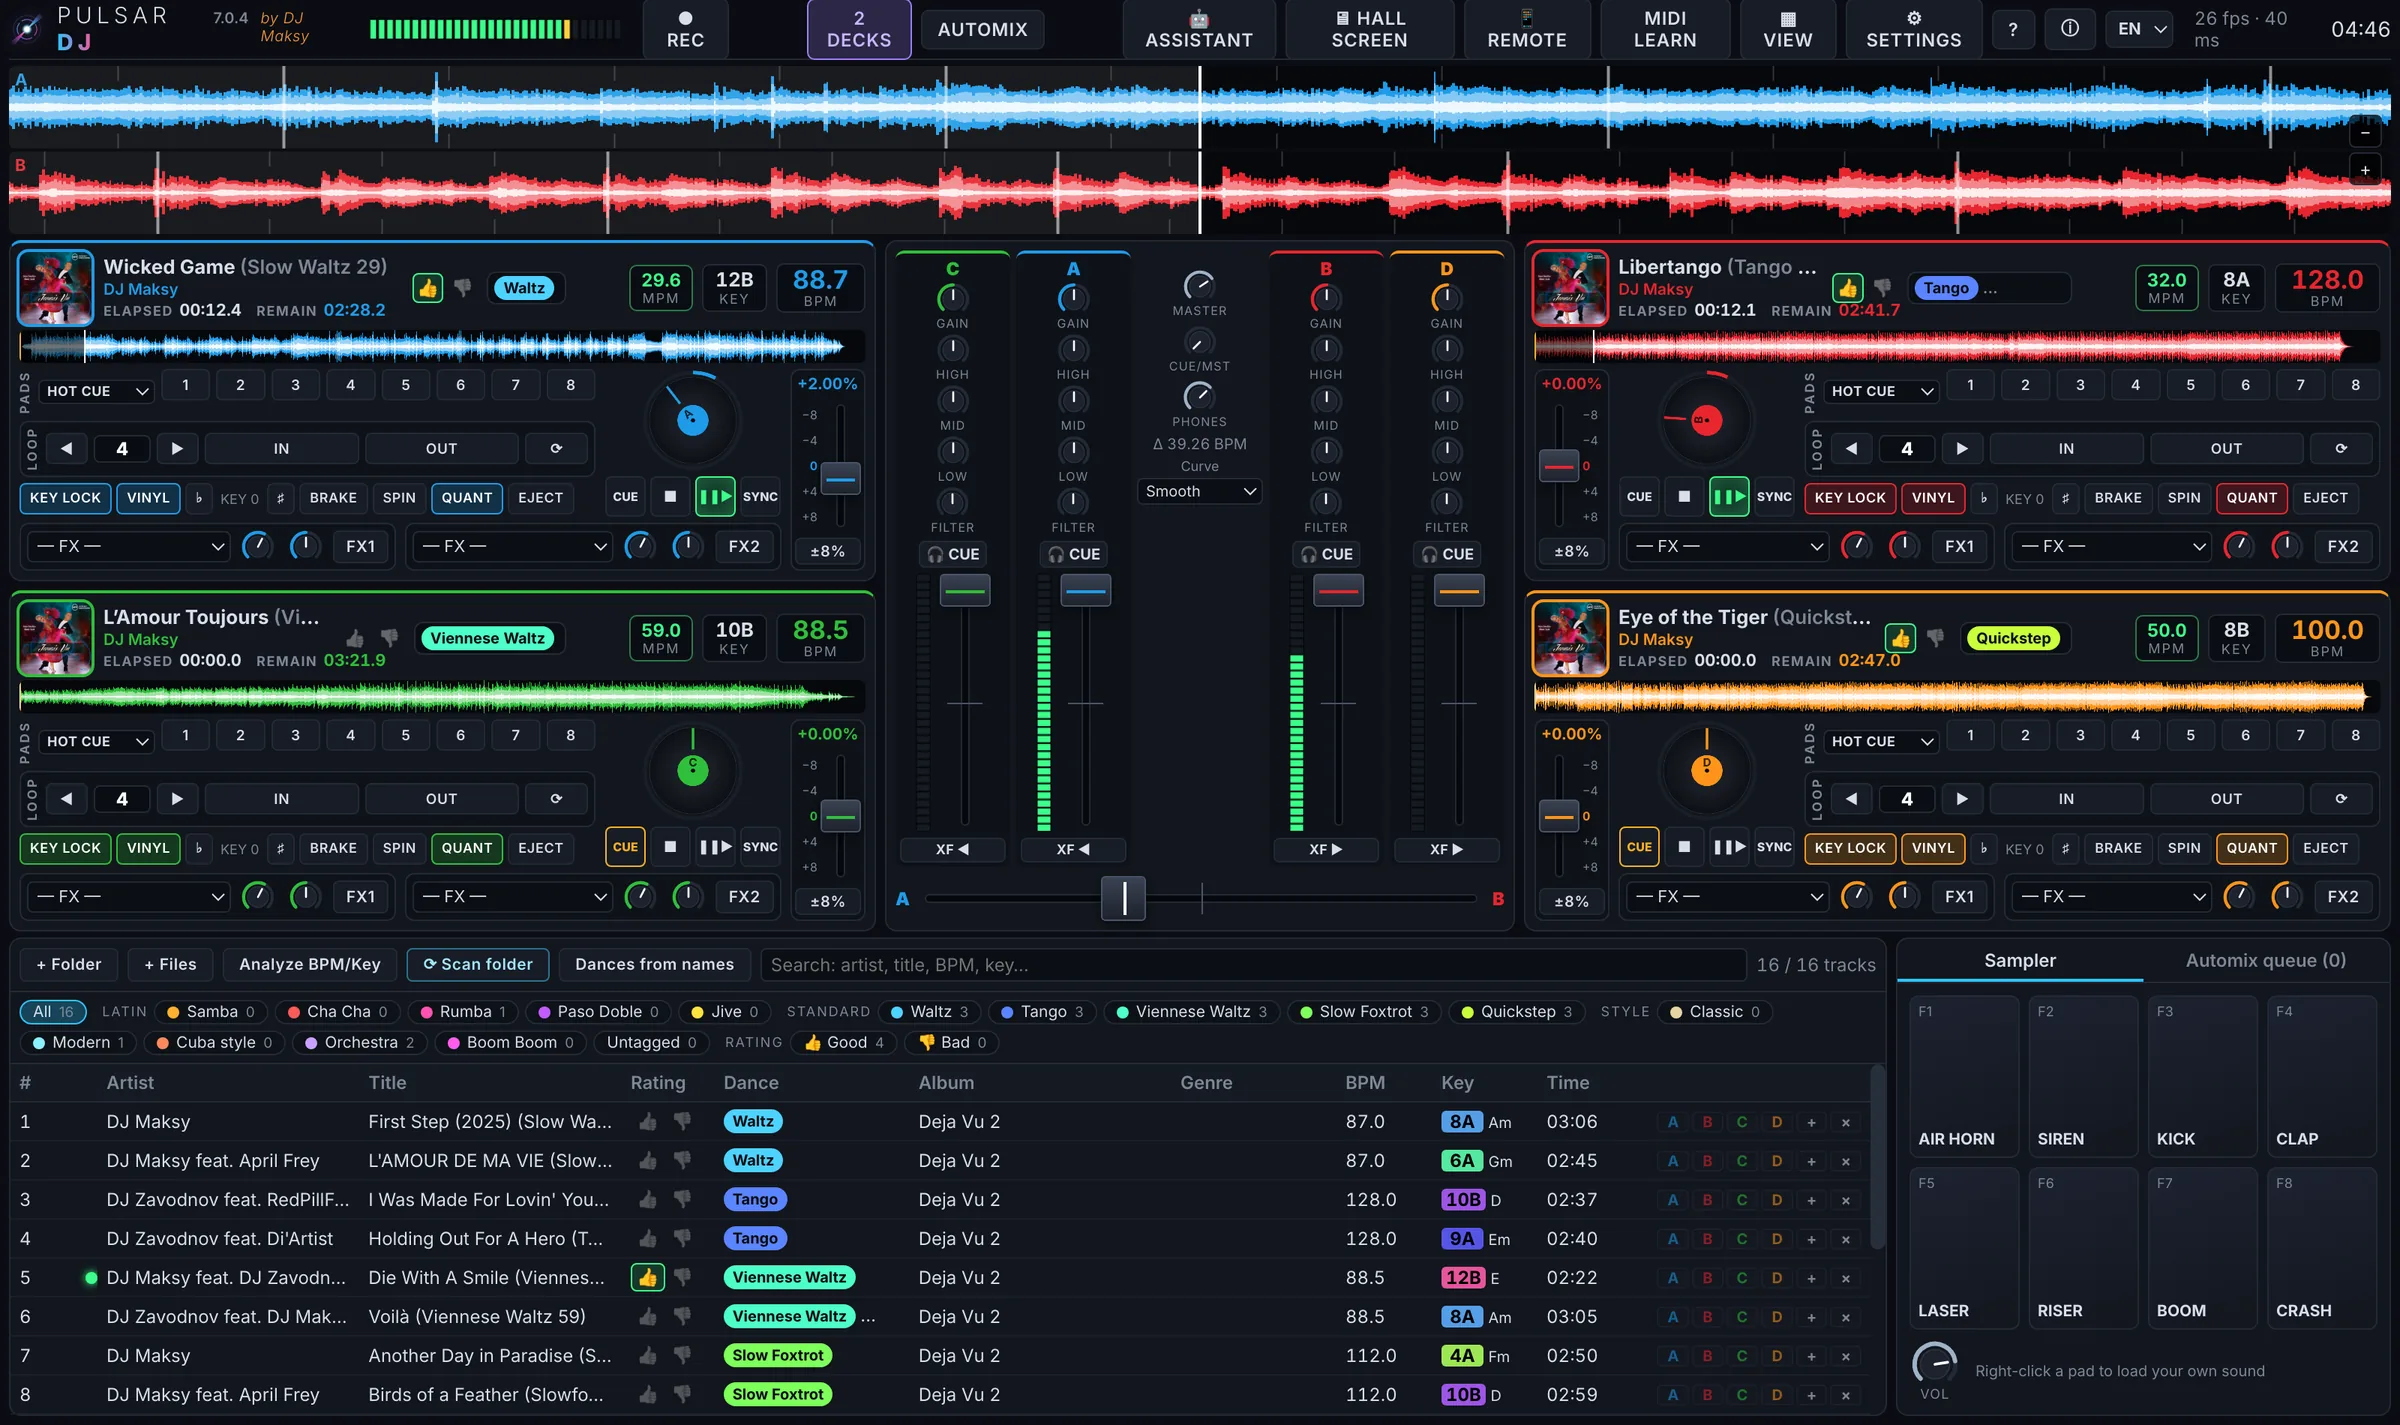Click AUTOMIX button in top bar
Screen dimensions: 2400x1425
[982, 29]
